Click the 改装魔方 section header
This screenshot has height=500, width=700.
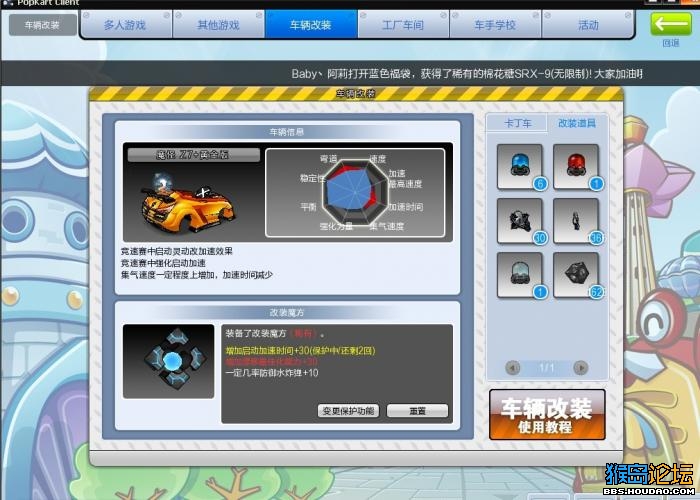click(x=287, y=312)
